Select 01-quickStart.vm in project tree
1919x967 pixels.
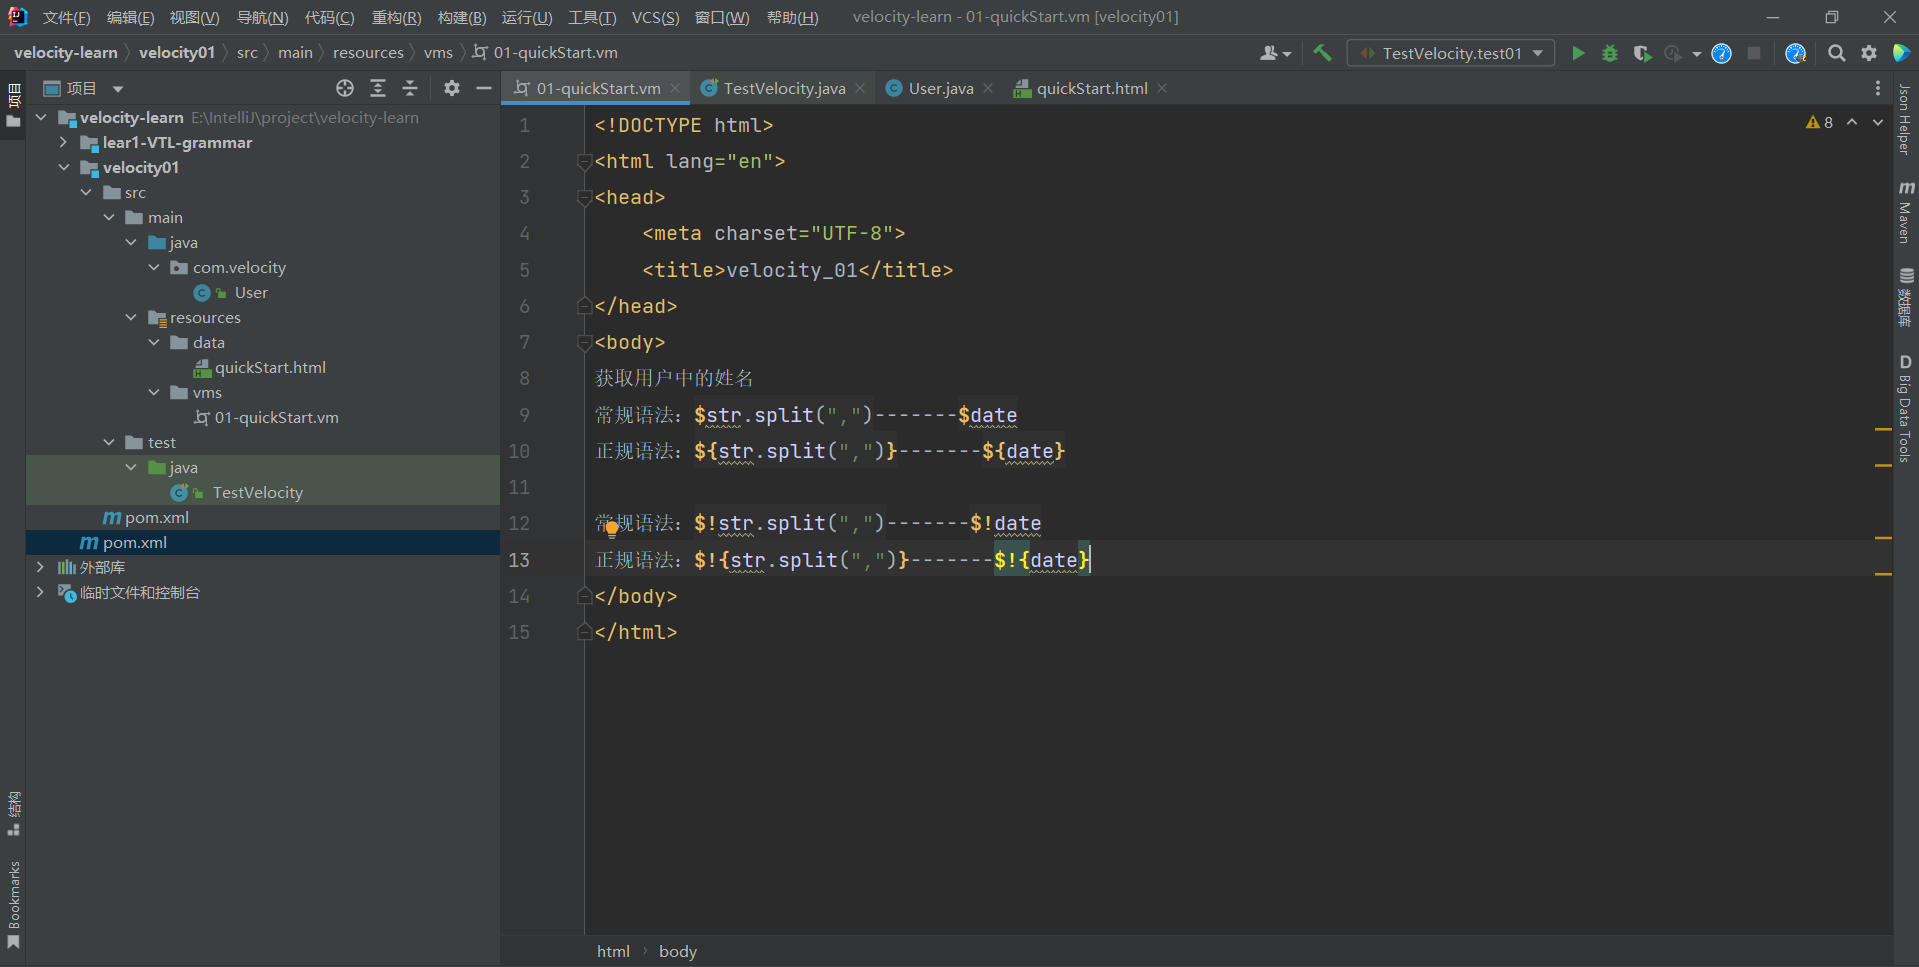(276, 417)
